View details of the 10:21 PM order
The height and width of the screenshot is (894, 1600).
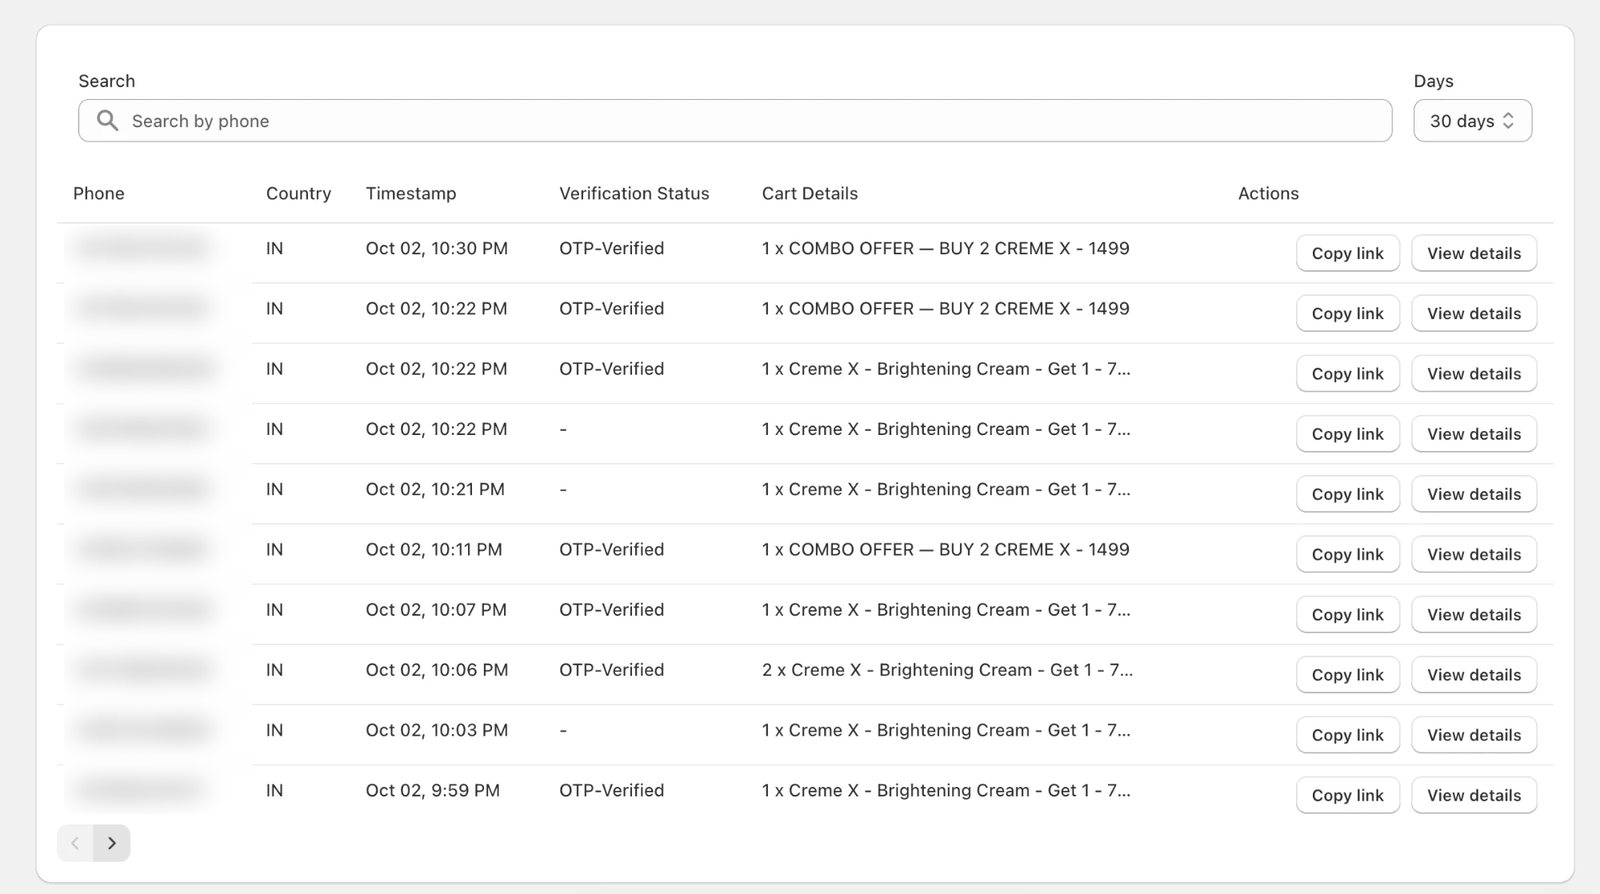pyautogui.click(x=1474, y=494)
